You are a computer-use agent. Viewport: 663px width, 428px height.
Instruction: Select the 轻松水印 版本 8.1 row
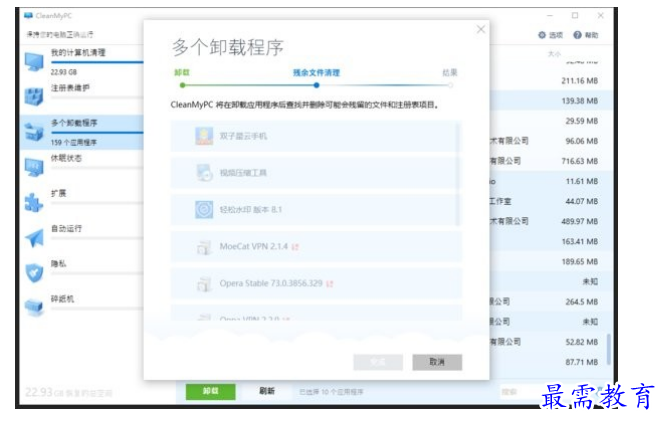315,210
